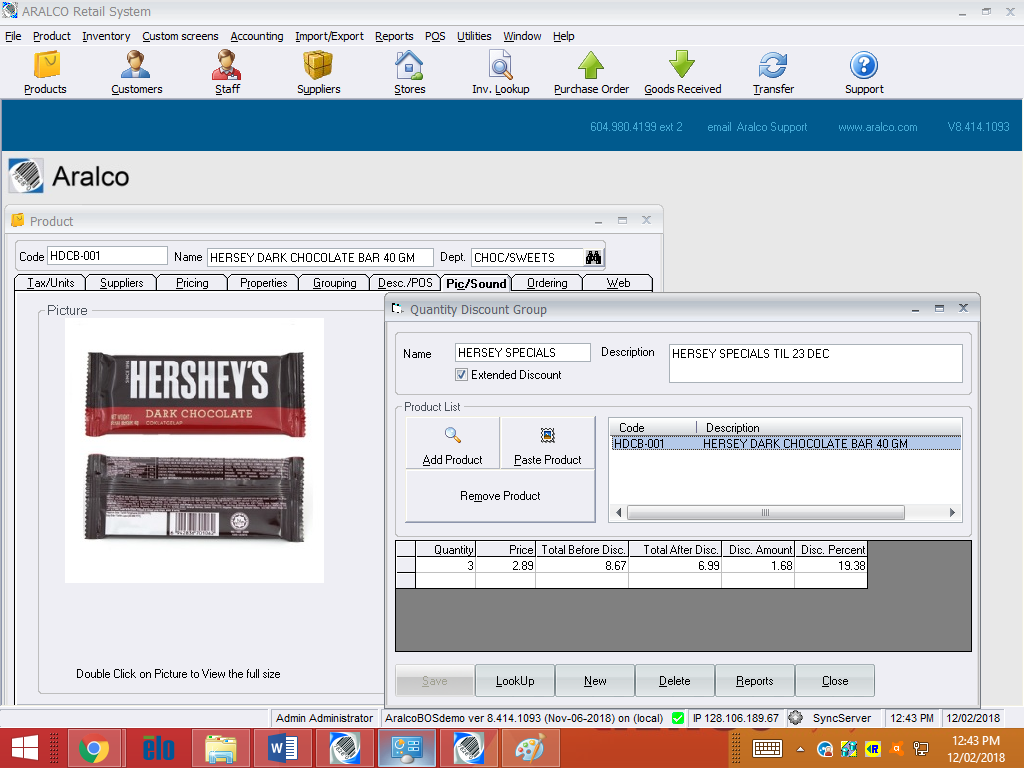Open the Suppliers toolbar icon

[x=318, y=72]
